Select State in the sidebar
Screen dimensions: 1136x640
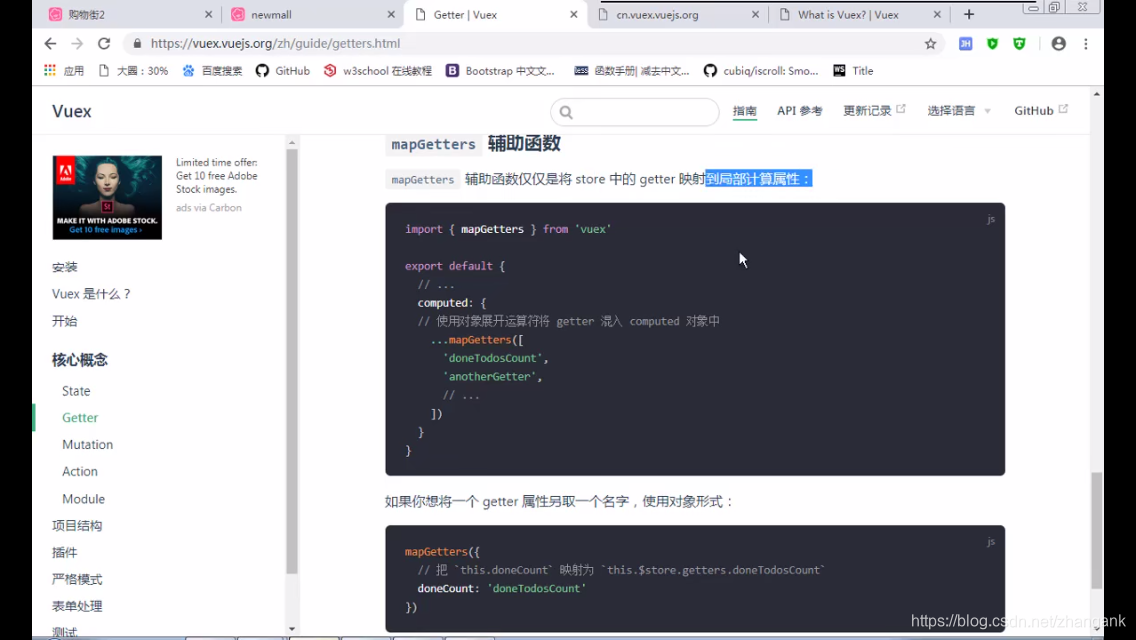pyautogui.click(x=76, y=391)
